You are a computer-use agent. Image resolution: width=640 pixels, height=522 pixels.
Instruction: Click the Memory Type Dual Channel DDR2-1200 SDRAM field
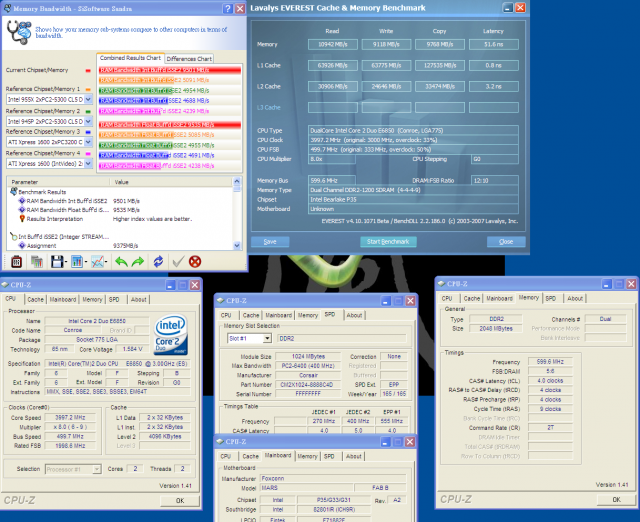click(413, 190)
